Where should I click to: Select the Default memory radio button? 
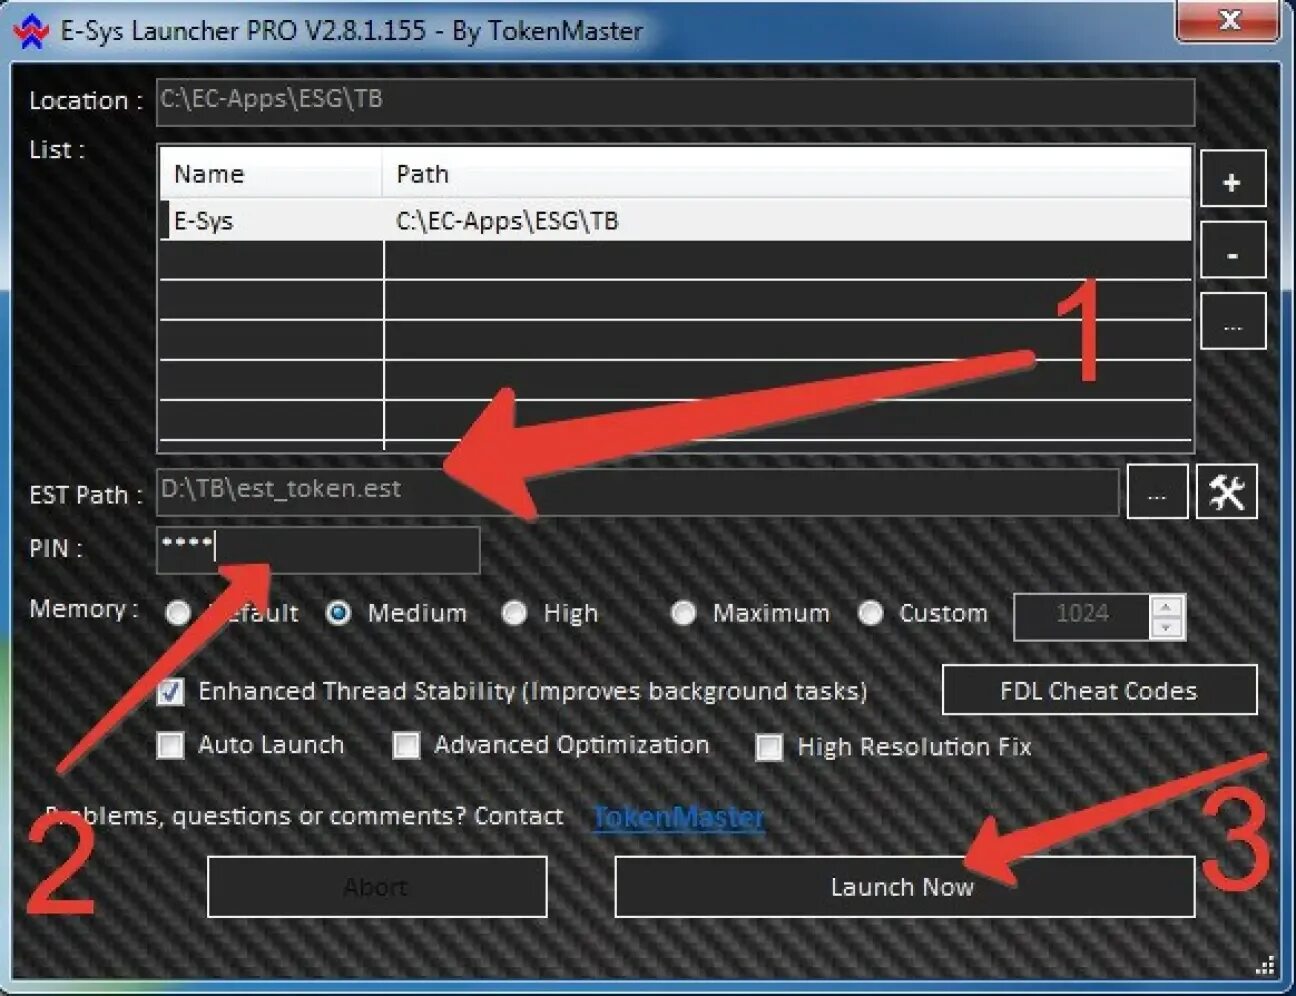pos(178,613)
